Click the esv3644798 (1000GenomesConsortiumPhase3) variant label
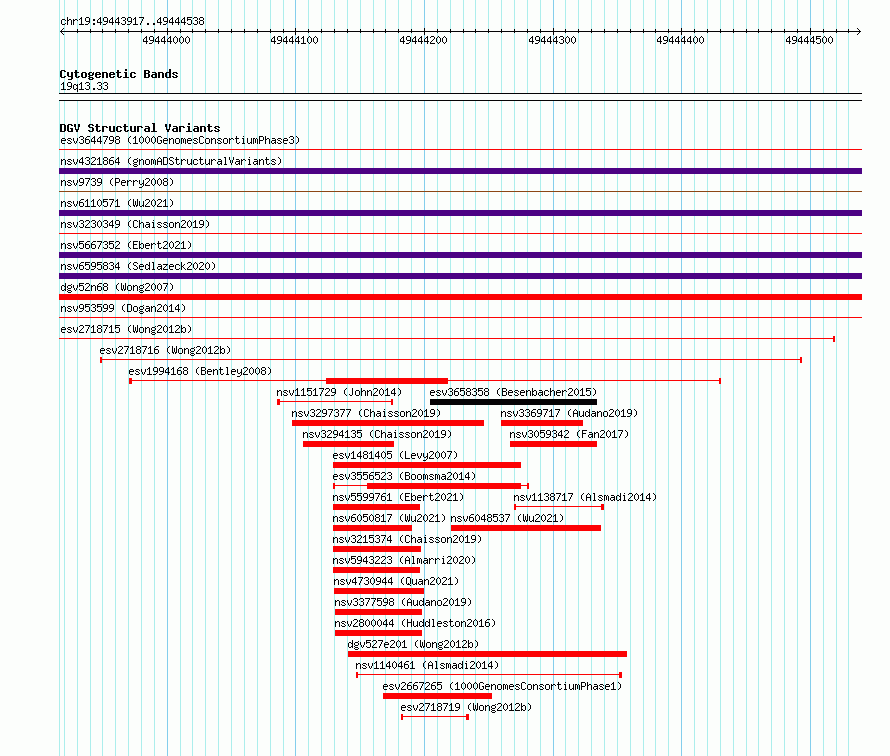890x756 pixels. [180, 140]
